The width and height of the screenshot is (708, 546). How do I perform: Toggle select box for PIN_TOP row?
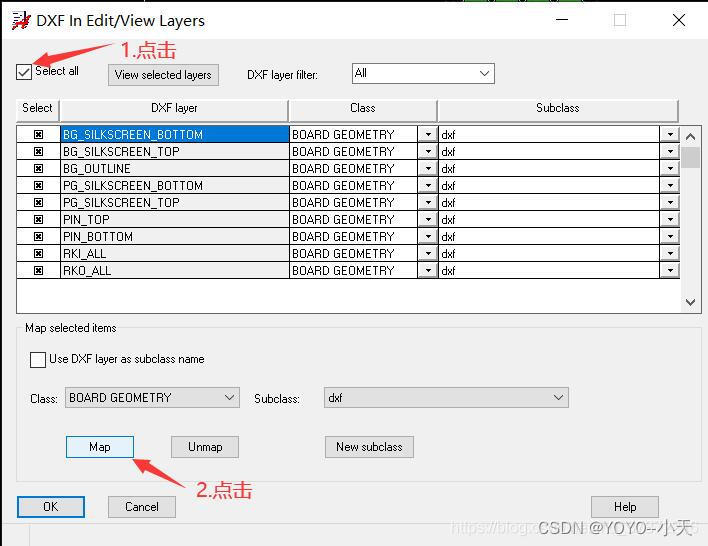[38, 220]
